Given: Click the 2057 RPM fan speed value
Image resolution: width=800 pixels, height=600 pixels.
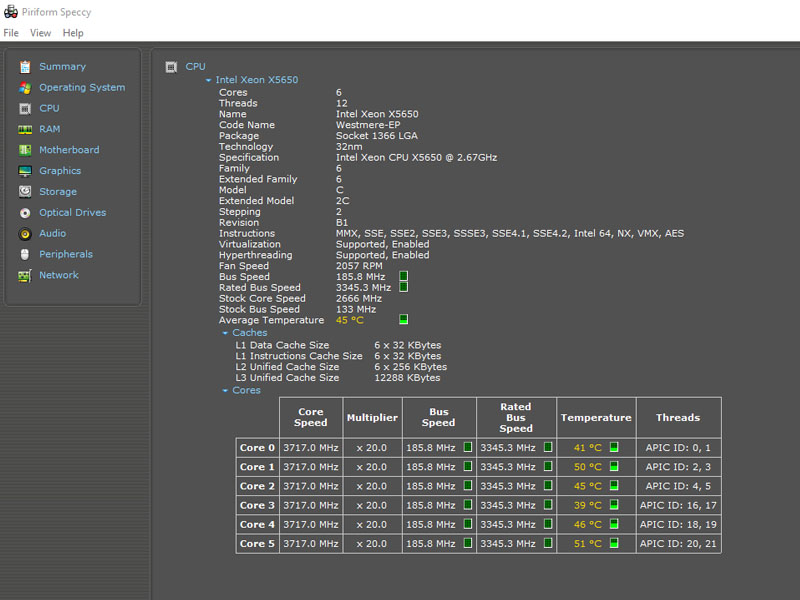Looking at the screenshot, I should 359,266.
